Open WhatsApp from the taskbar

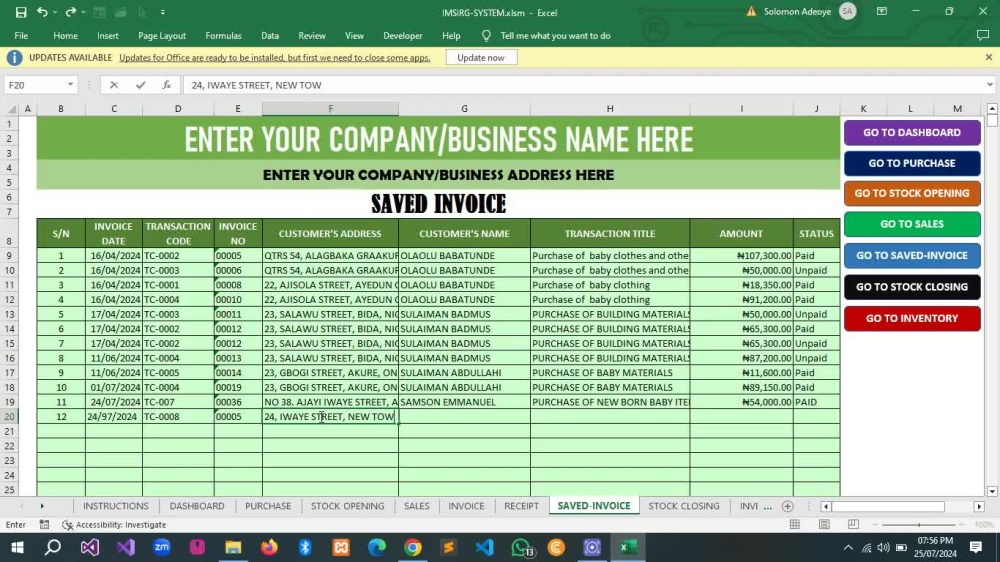click(x=522, y=547)
